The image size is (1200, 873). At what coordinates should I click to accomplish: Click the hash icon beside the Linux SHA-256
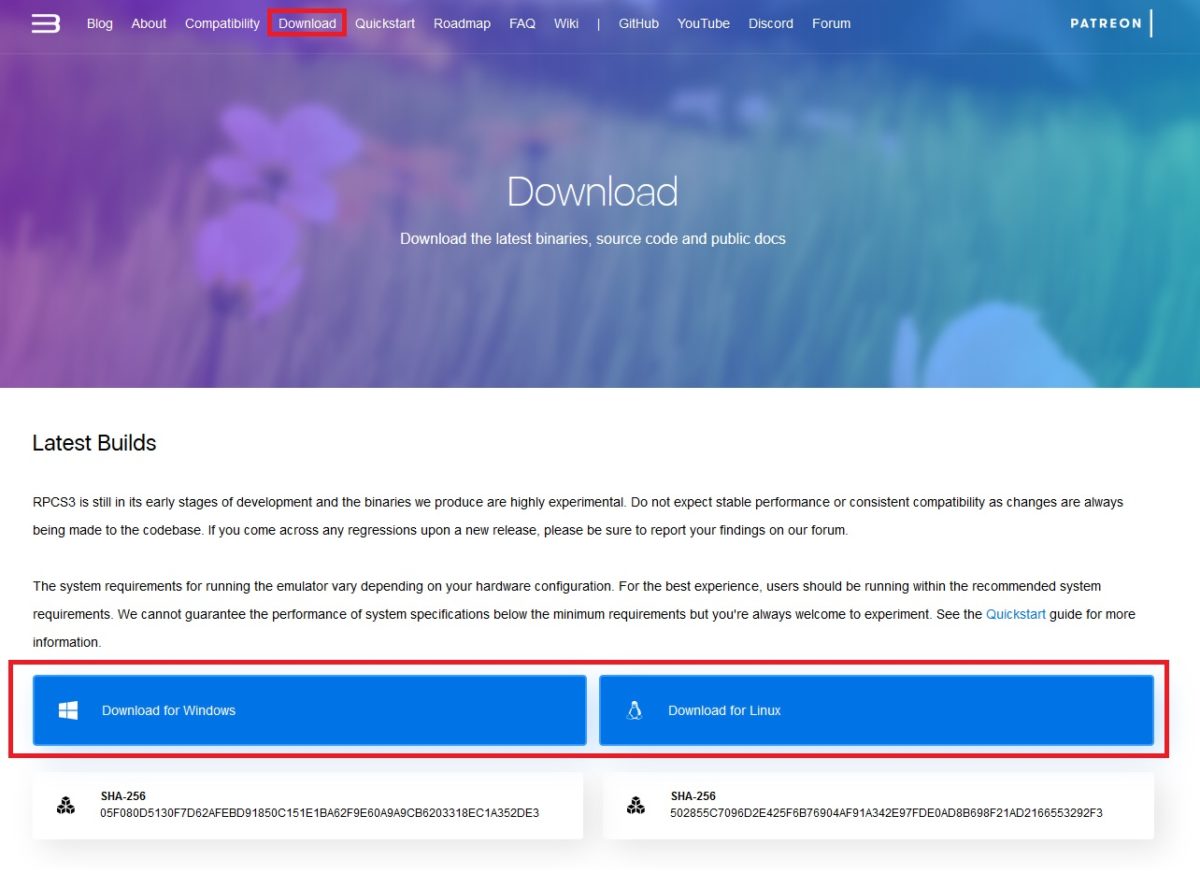[x=636, y=805]
